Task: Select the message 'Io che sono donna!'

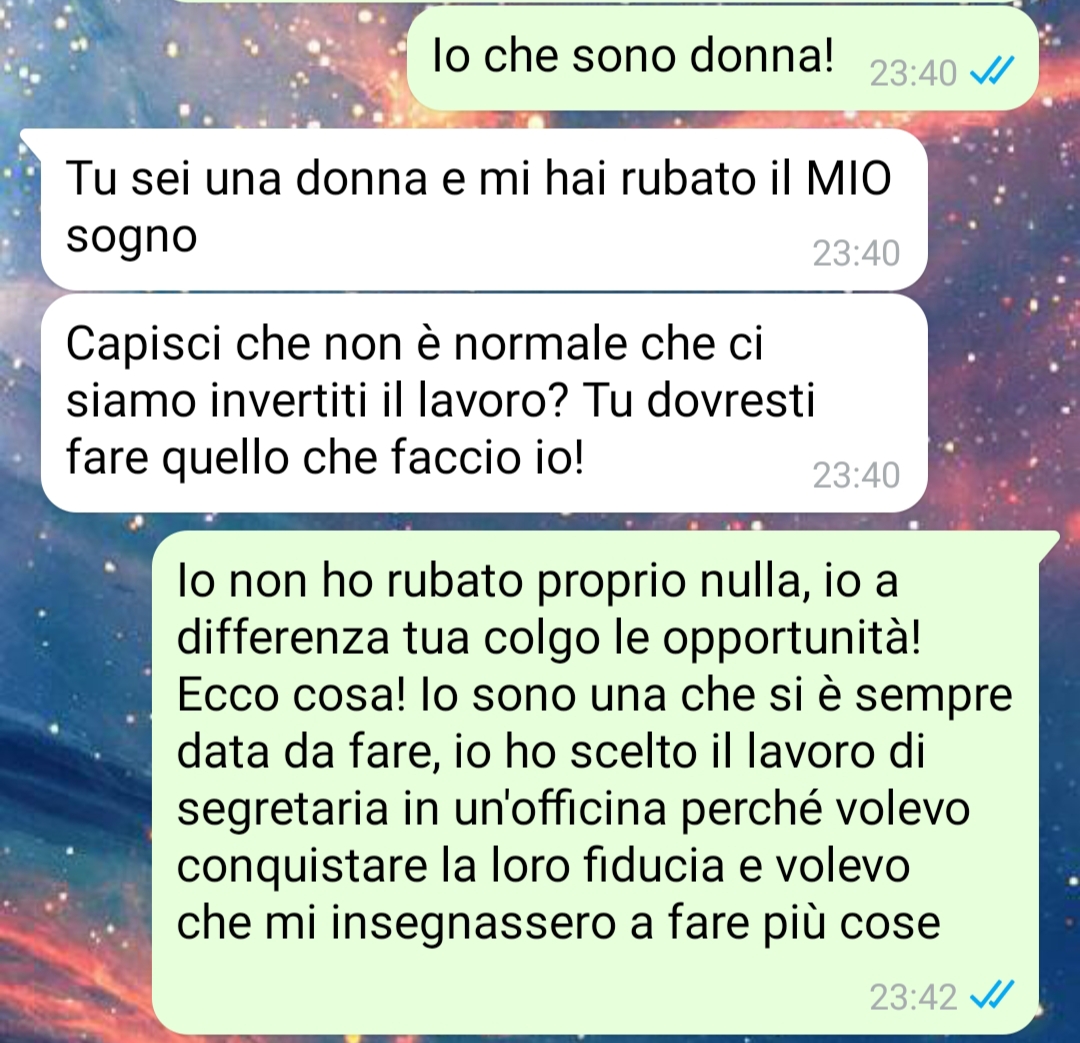Action: 723,59
